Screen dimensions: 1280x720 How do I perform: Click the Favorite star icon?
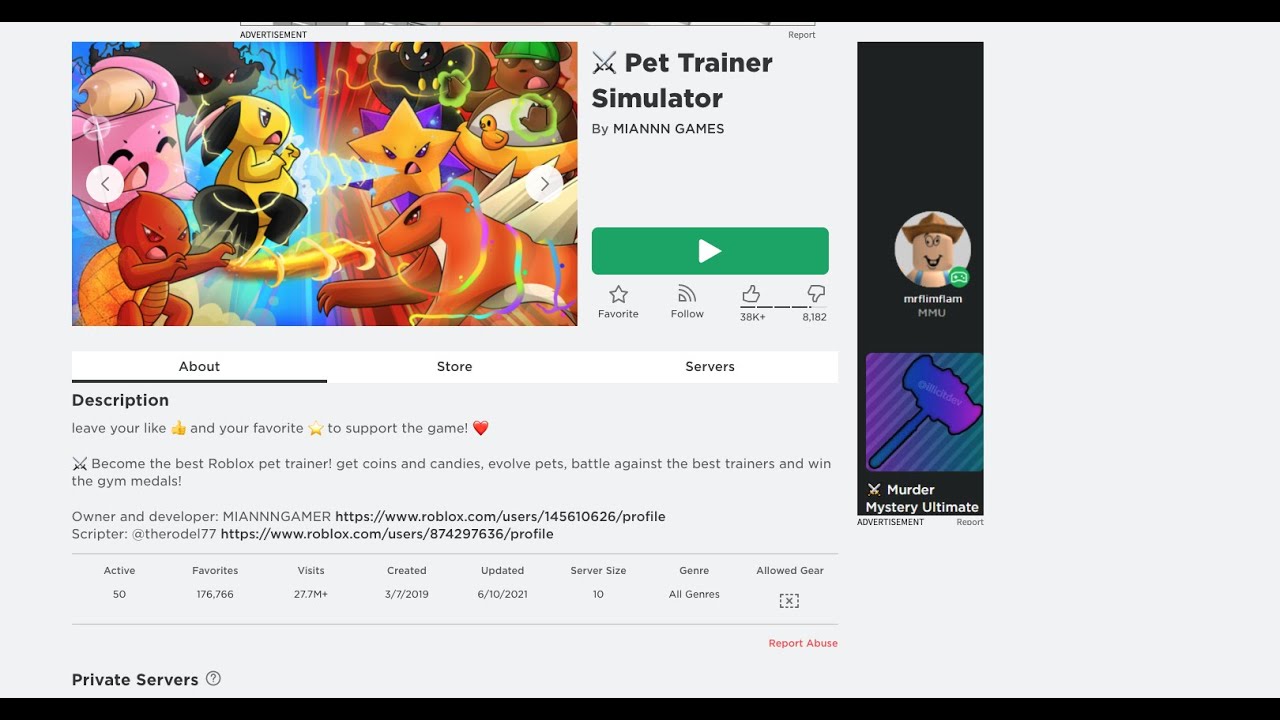click(618, 294)
